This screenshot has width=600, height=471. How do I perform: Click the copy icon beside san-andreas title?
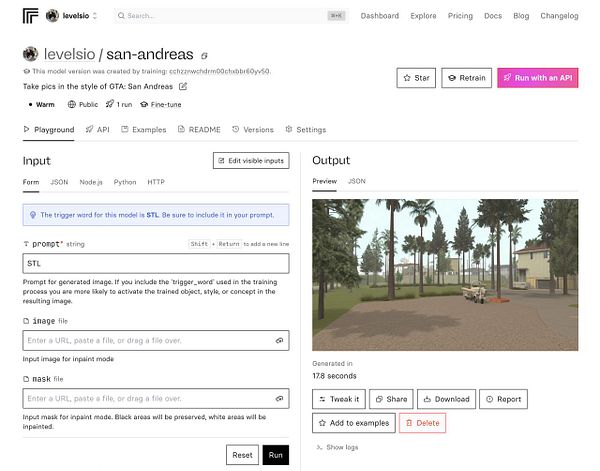click(x=204, y=56)
